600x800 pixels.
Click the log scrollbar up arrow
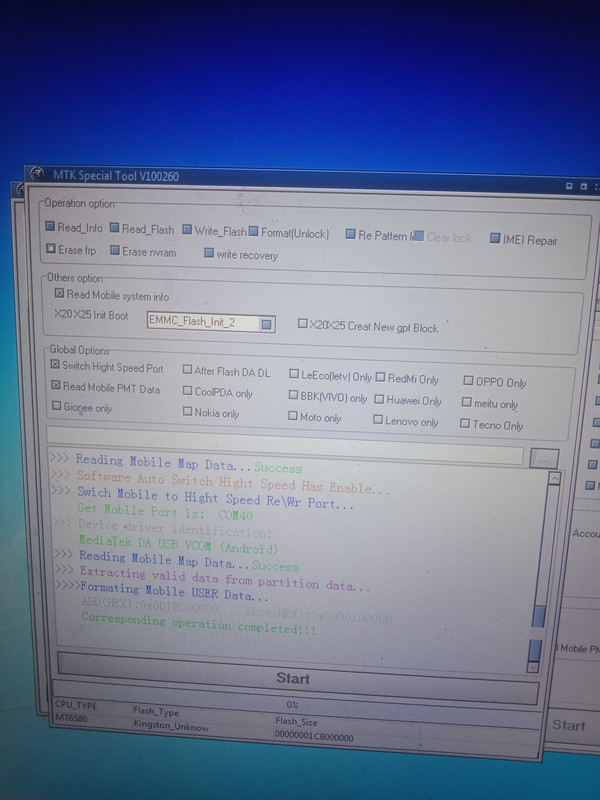(x=554, y=478)
